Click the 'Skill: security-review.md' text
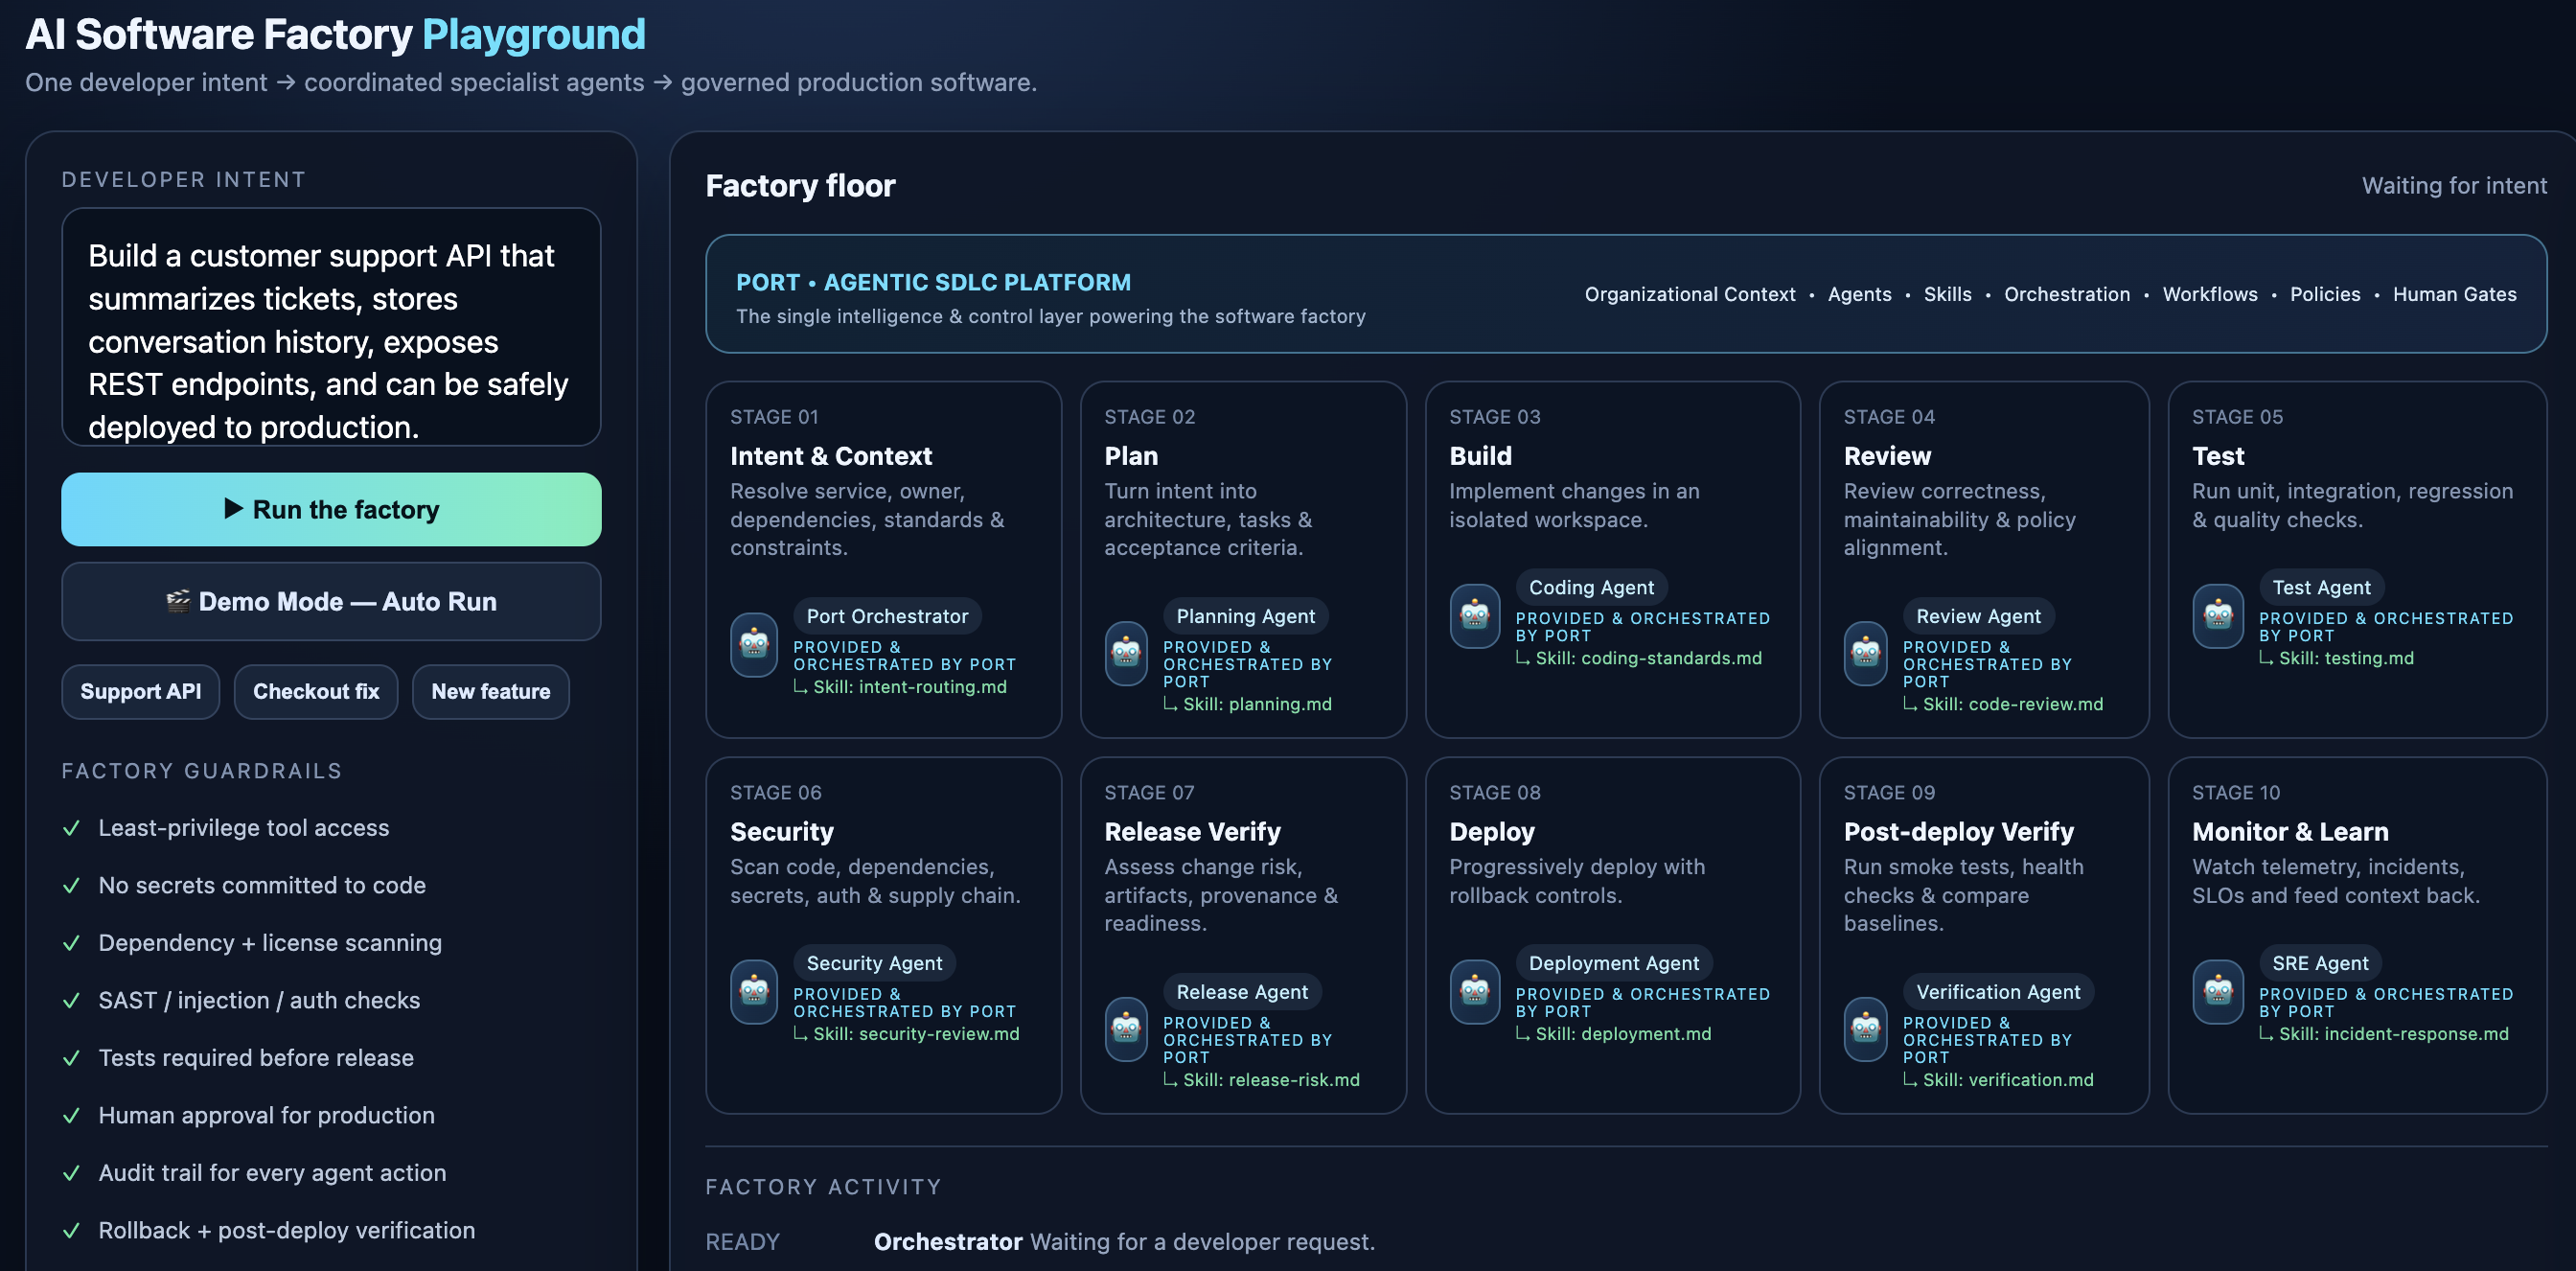 pyautogui.click(x=916, y=1035)
